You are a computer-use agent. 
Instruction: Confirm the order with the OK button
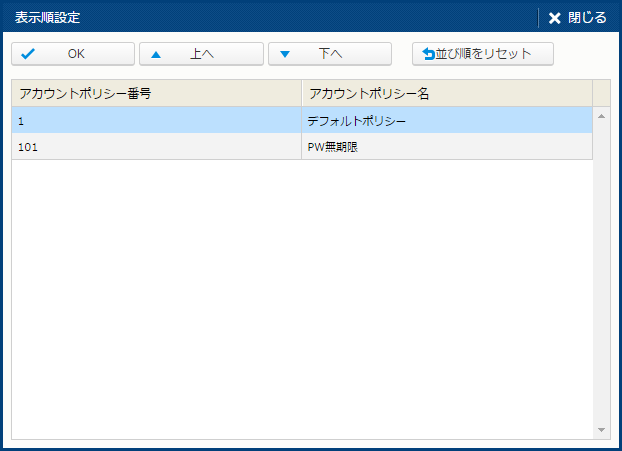[73, 54]
